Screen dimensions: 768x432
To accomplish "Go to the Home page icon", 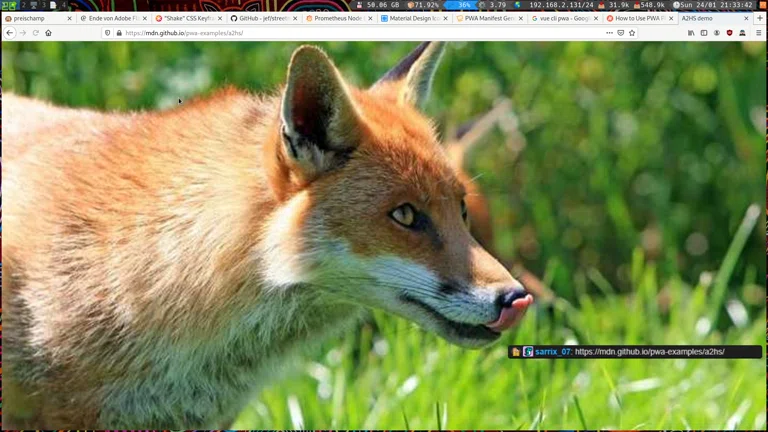I will click(x=48, y=33).
